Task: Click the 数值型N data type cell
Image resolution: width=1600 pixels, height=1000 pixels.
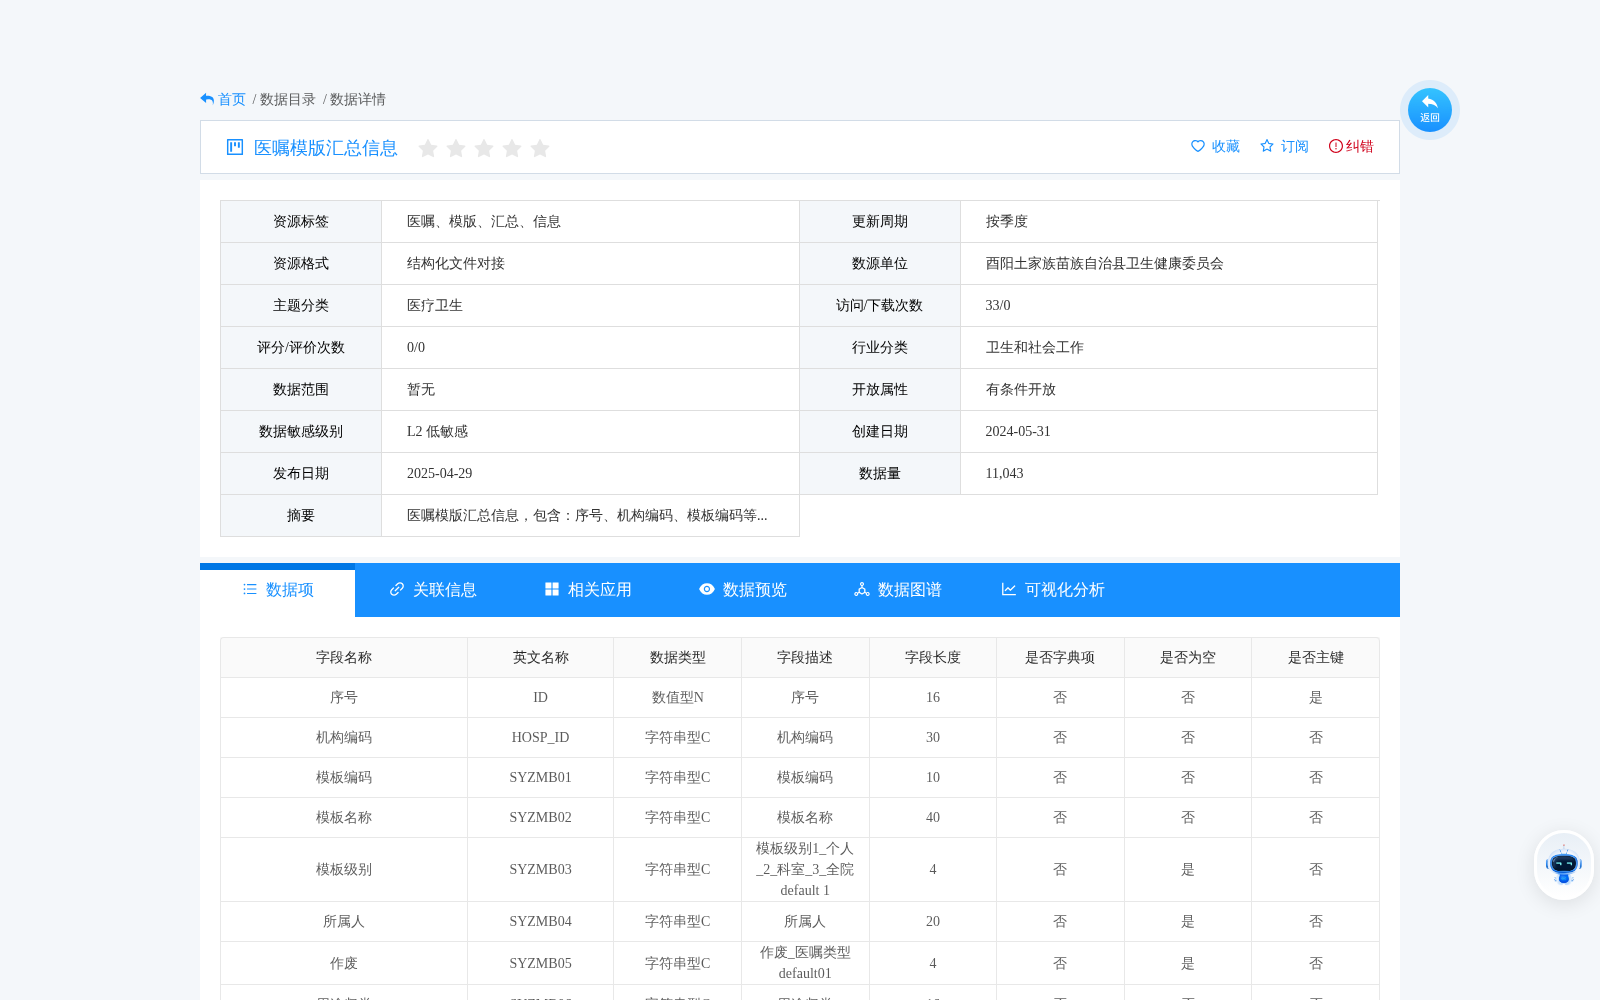Action: (678, 697)
